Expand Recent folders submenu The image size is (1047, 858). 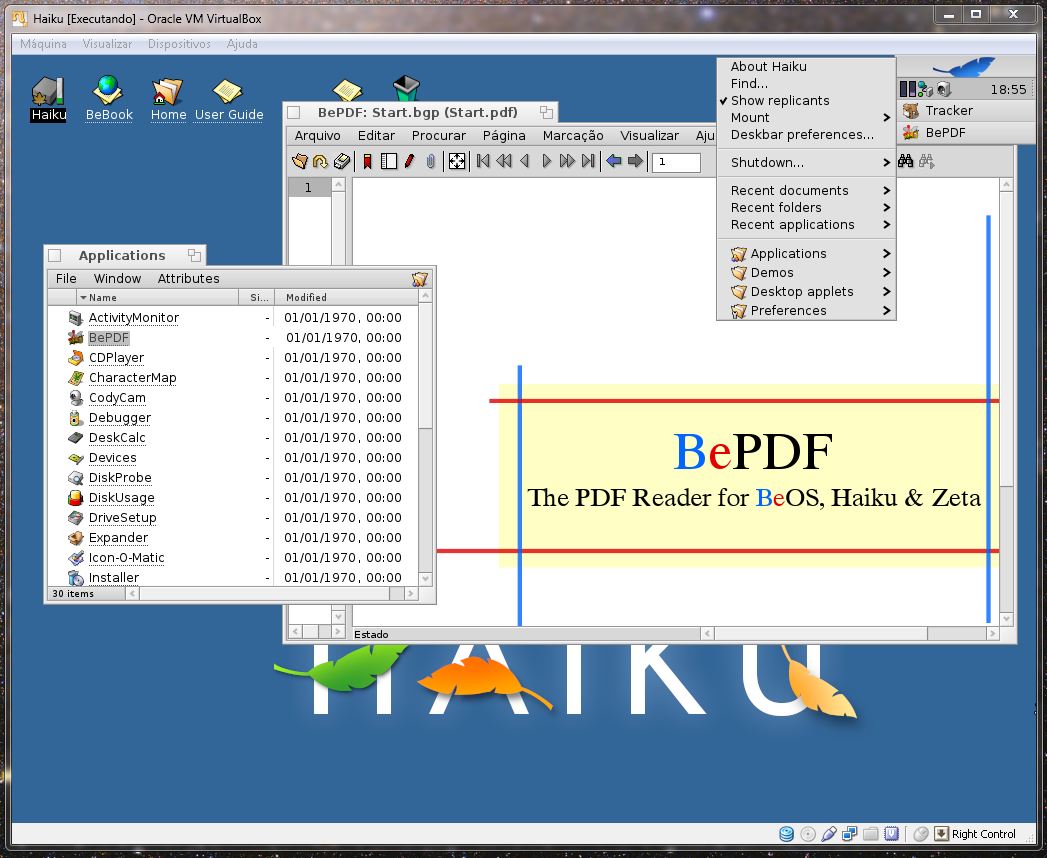(806, 208)
